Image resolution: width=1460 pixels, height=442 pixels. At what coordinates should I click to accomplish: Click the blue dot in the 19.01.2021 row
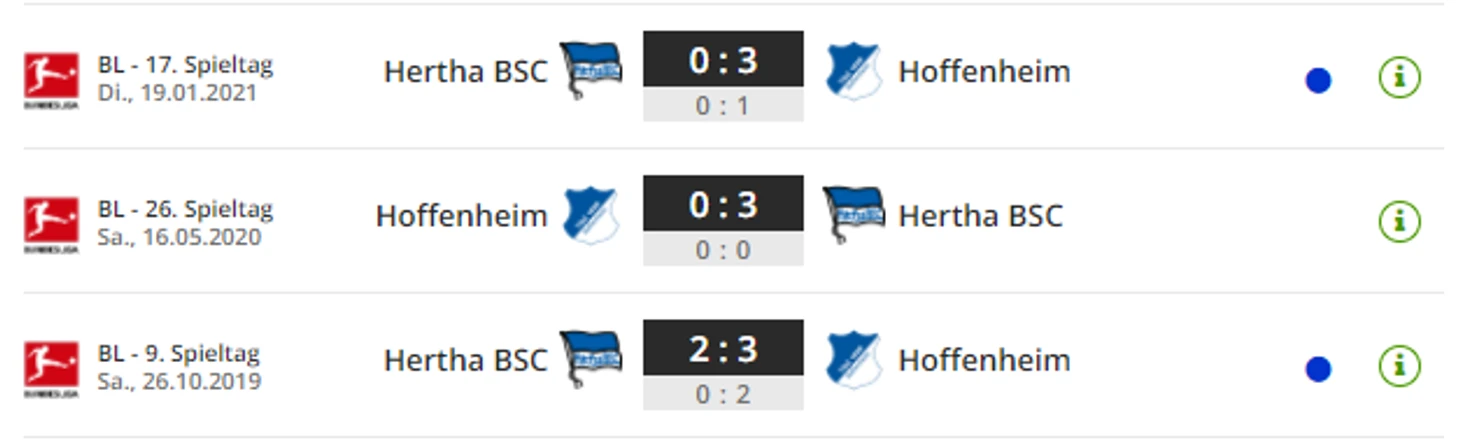(x=1318, y=81)
